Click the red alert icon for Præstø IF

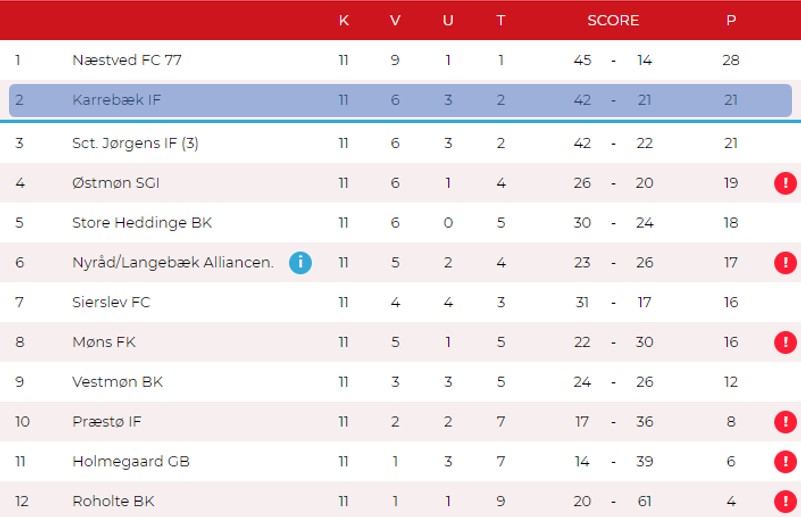tap(784, 422)
